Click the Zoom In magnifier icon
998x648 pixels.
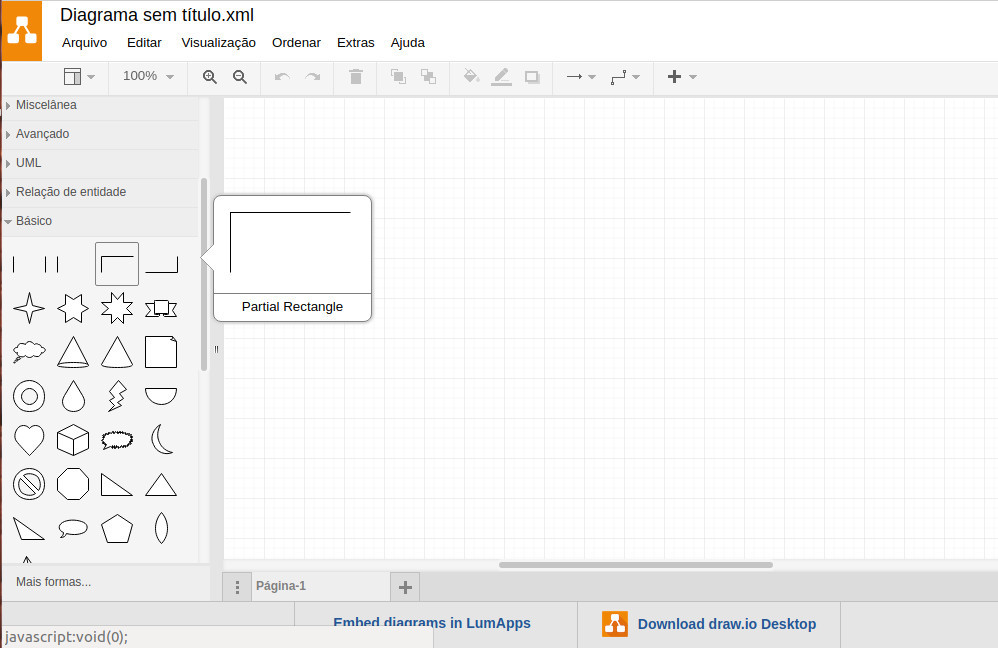pos(210,77)
